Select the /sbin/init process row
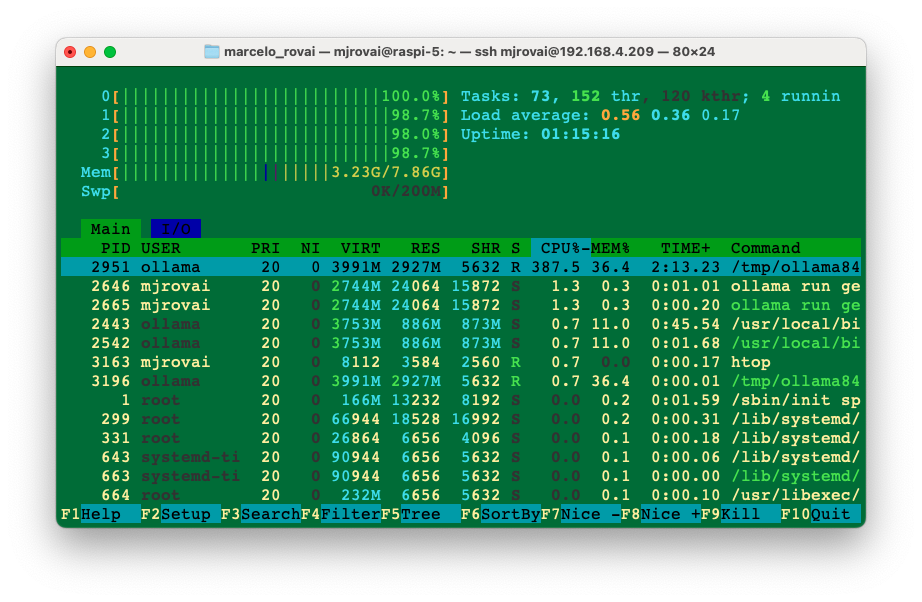Screen dimensions: 922x602 click(460, 400)
